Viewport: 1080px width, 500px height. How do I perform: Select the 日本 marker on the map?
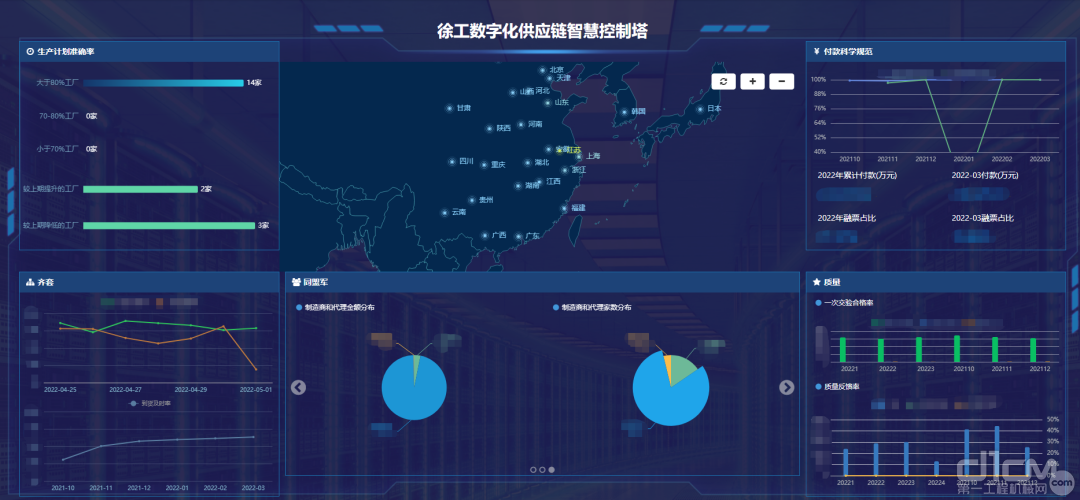click(x=700, y=109)
